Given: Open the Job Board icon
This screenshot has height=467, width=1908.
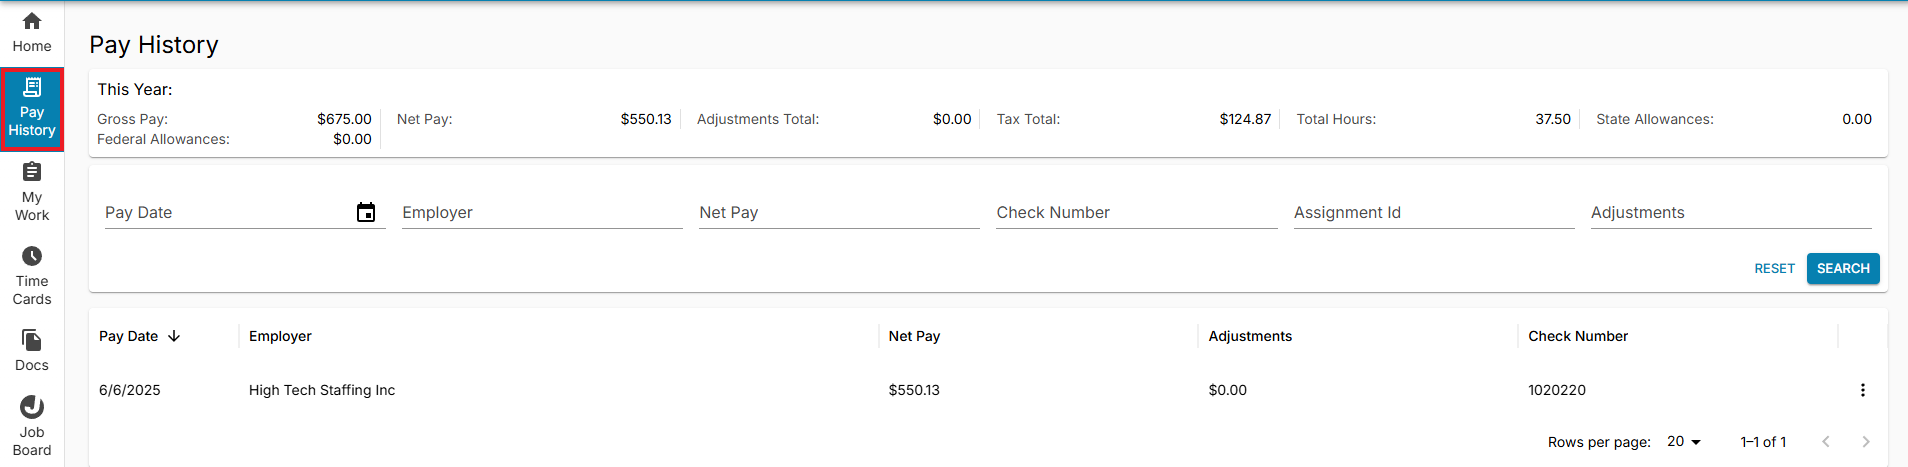Looking at the screenshot, I should [32, 407].
